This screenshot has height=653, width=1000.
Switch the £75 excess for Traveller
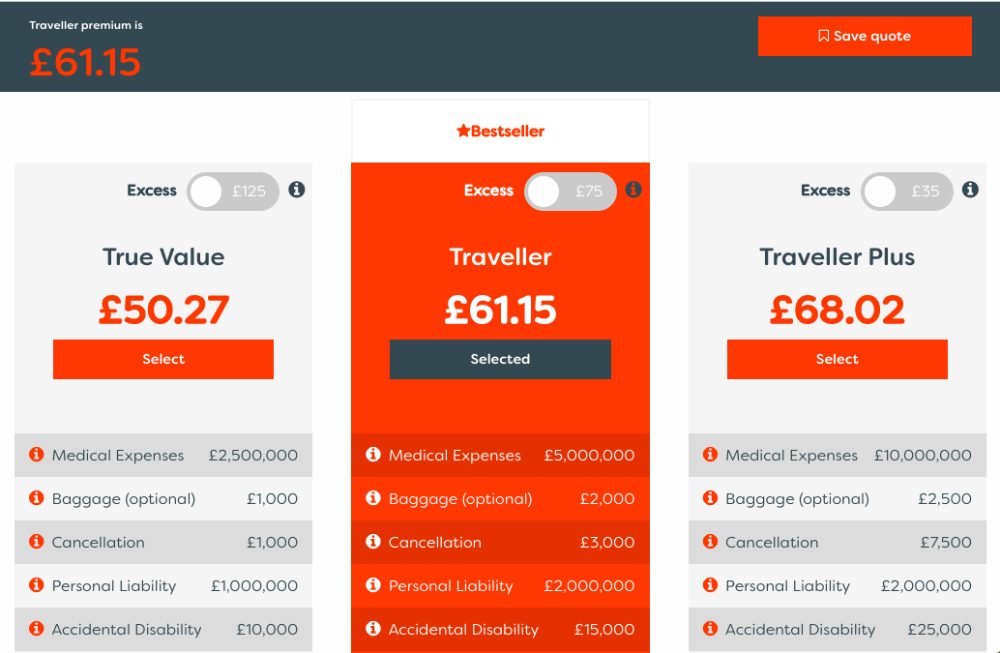click(569, 190)
